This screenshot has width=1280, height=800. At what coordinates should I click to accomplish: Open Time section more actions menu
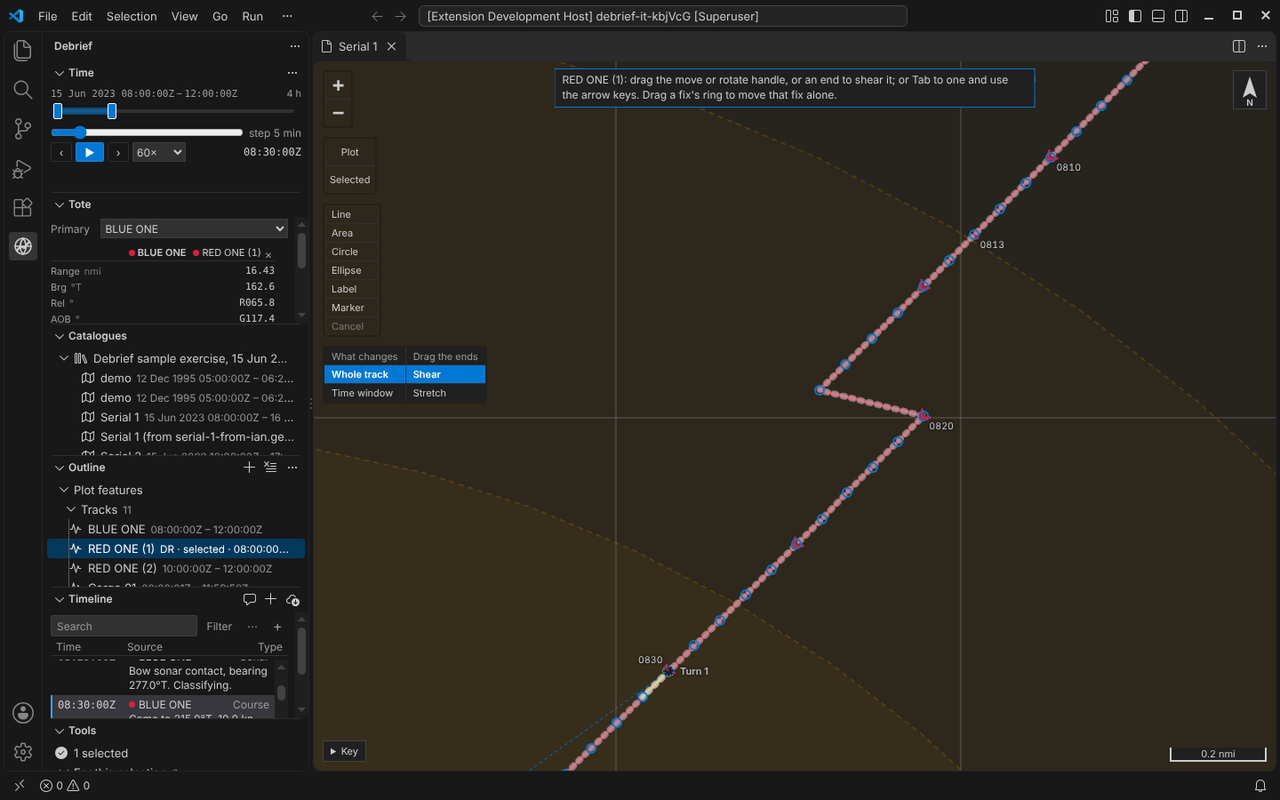292,73
